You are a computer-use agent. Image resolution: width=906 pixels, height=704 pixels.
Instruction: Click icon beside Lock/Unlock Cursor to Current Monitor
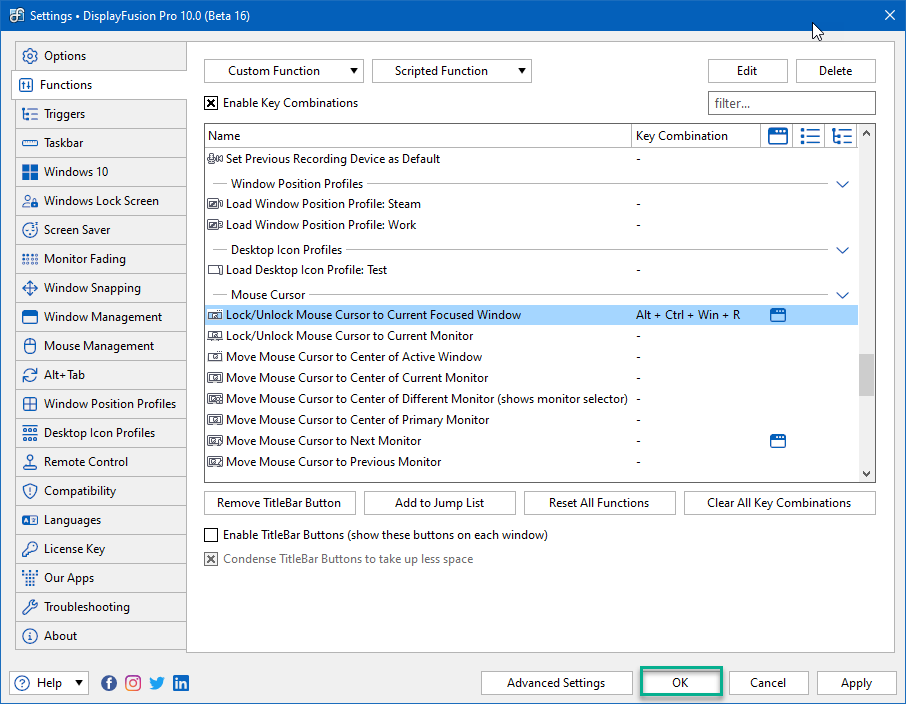point(215,336)
